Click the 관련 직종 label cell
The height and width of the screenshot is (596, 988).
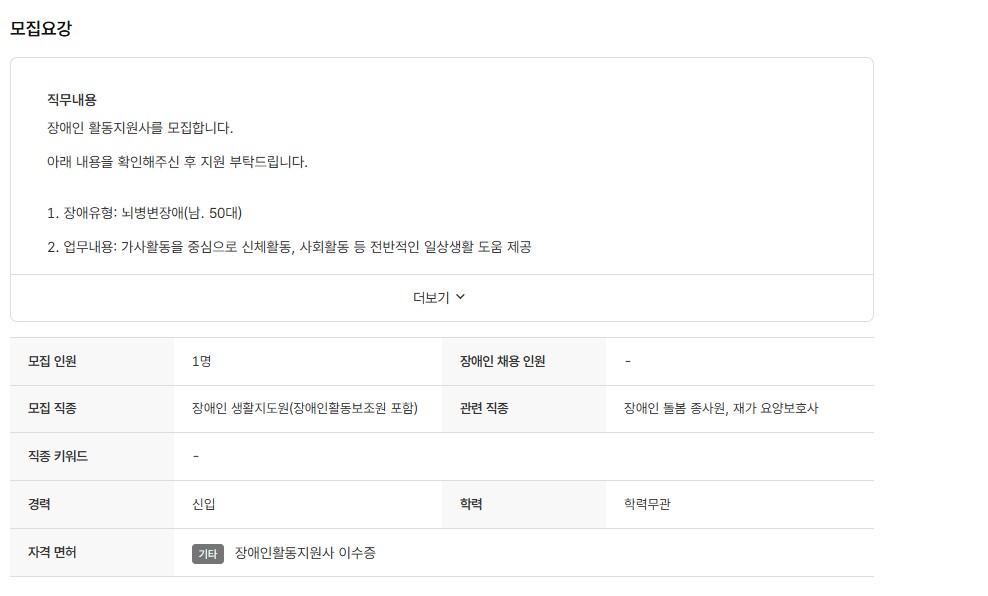coord(484,408)
